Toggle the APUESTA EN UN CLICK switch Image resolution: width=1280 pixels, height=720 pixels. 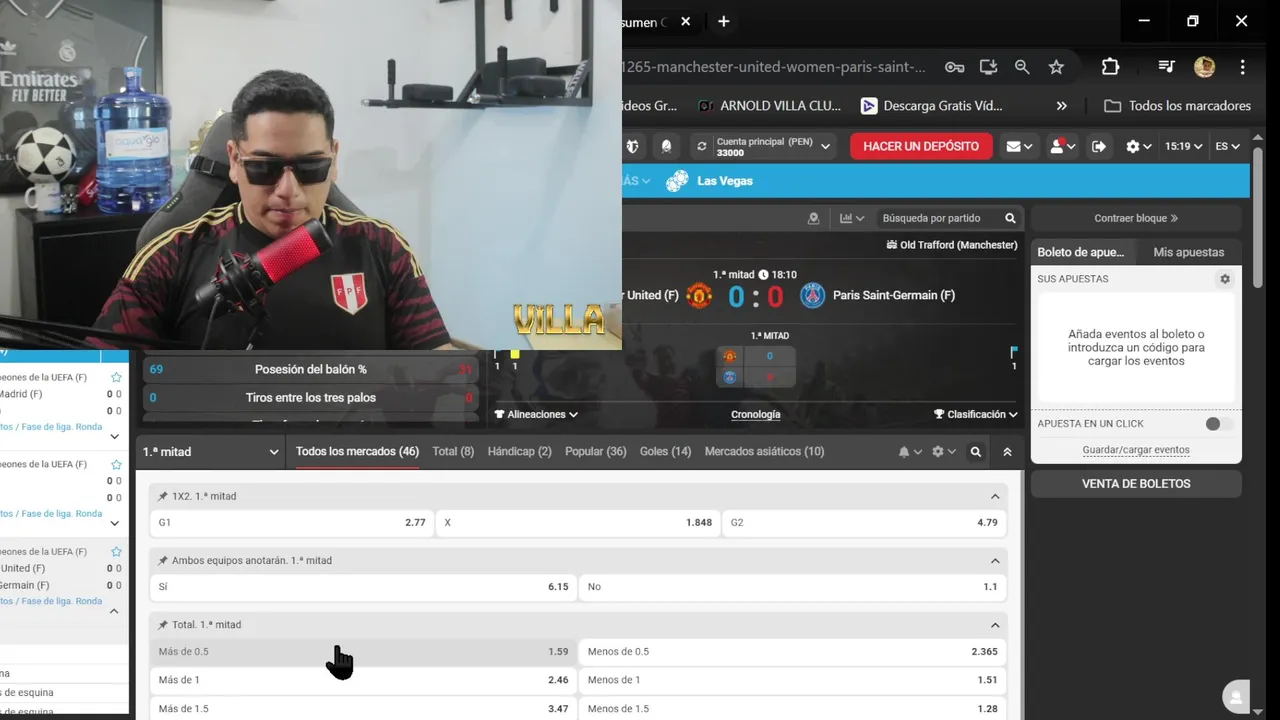(1218, 424)
